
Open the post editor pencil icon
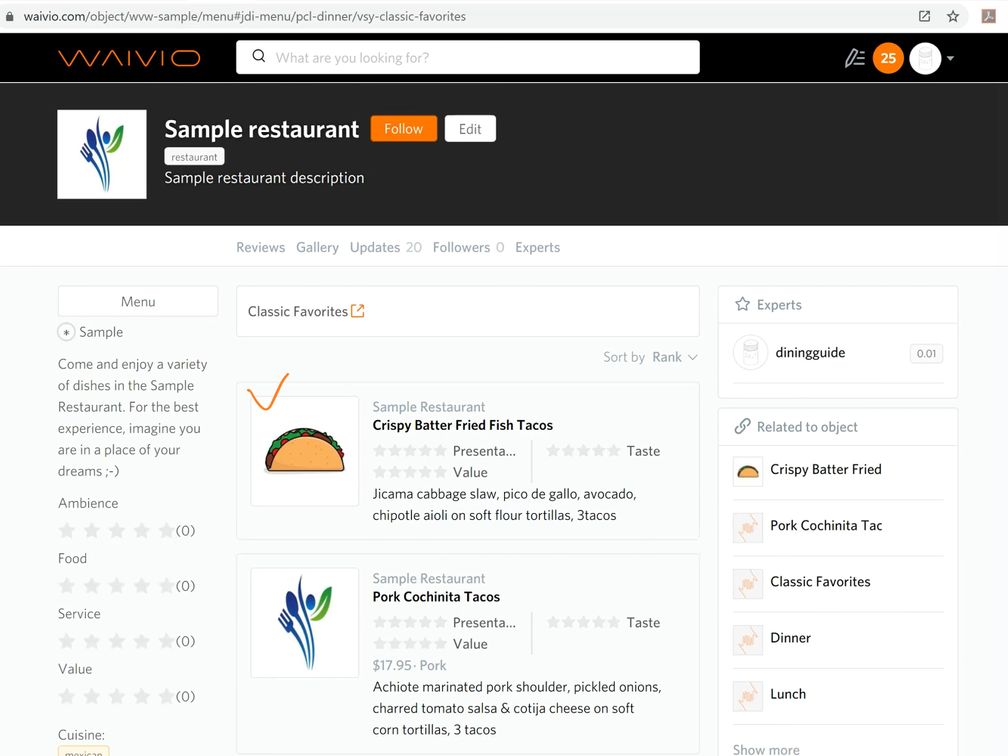854,58
